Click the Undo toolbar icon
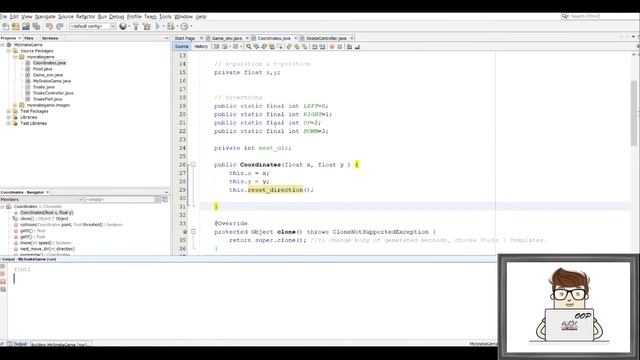Image resolution: width=640 pixels, height=360 pixels. tap(49, 26)
